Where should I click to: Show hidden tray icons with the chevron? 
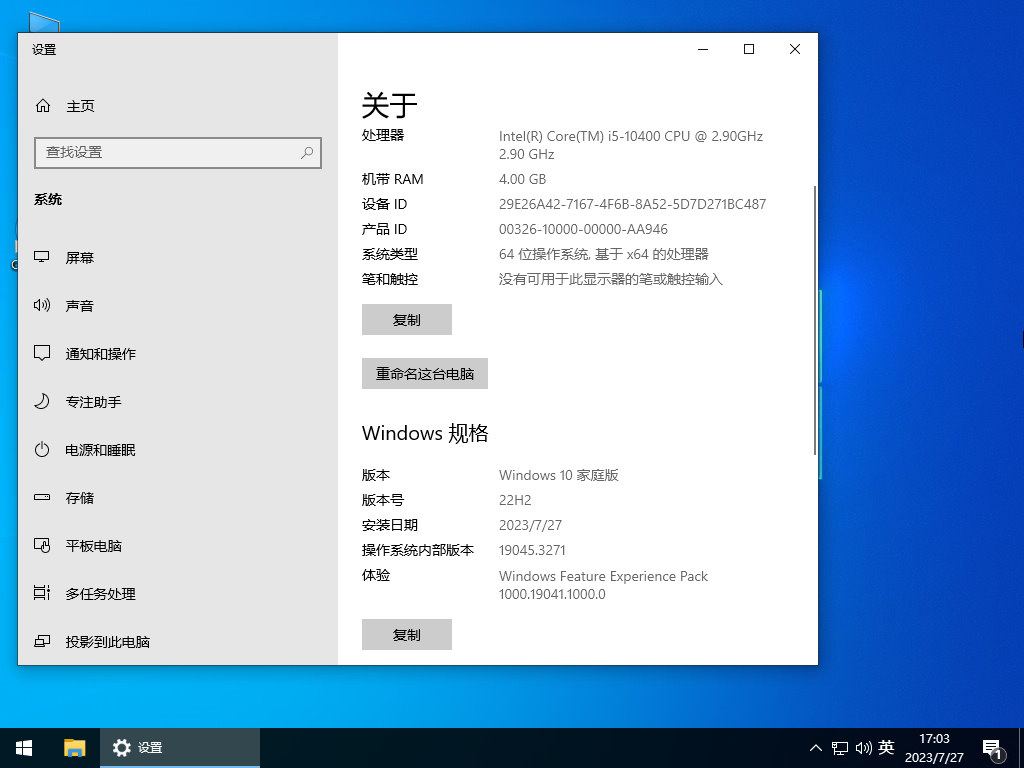[x=816, y=747]
